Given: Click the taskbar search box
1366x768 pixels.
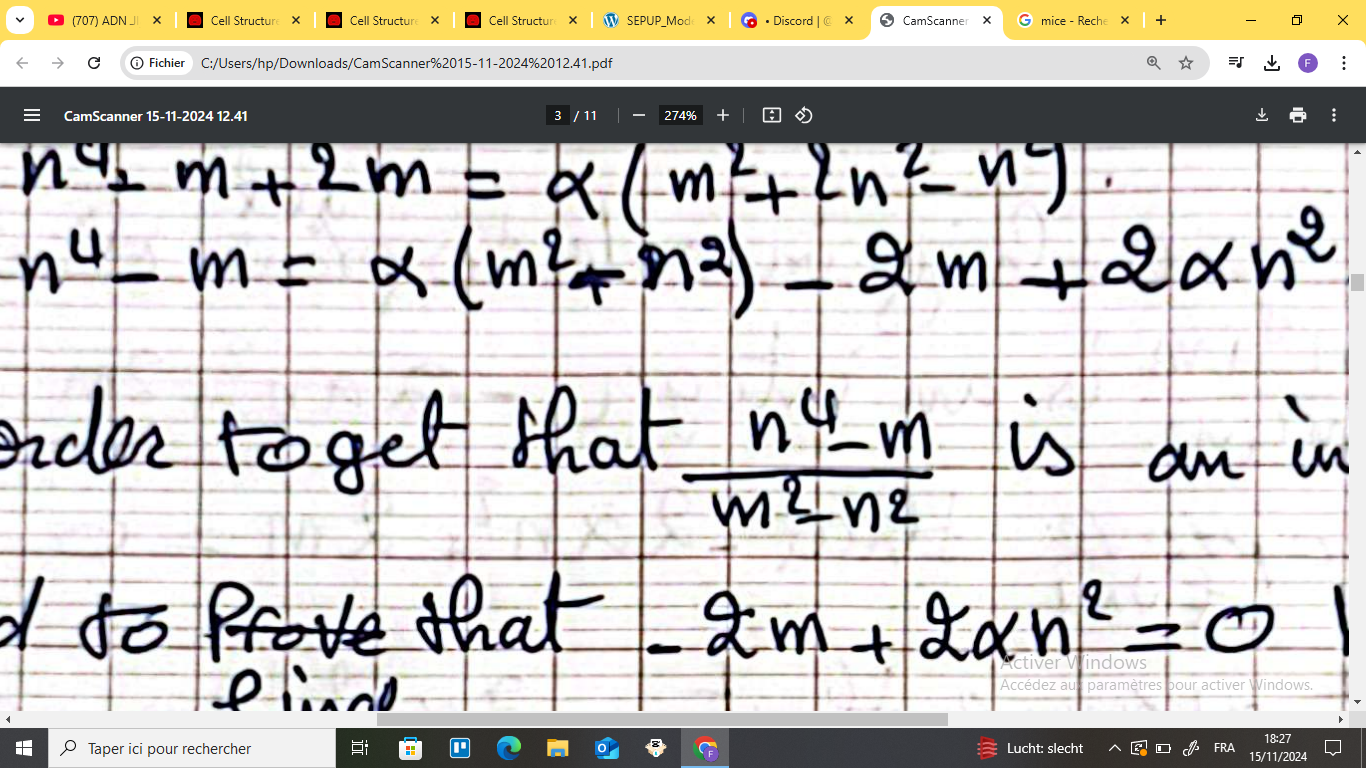Looking at the screenshot, I should tap(192, 748).
